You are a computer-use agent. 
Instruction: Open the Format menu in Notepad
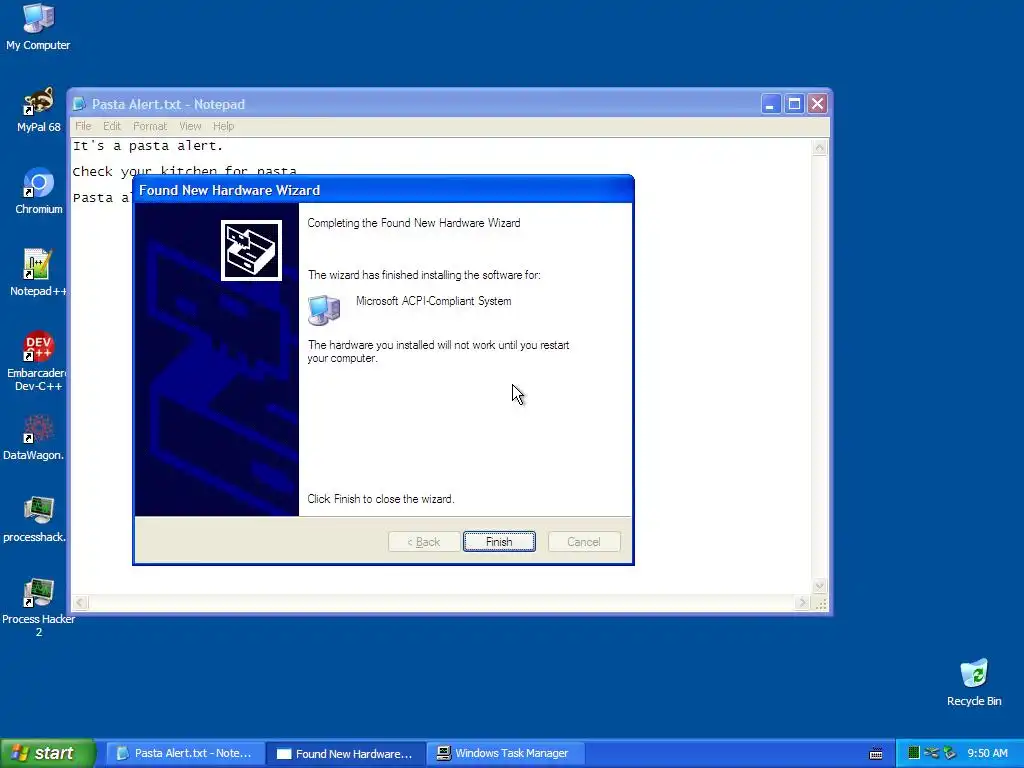click(150, 126)
